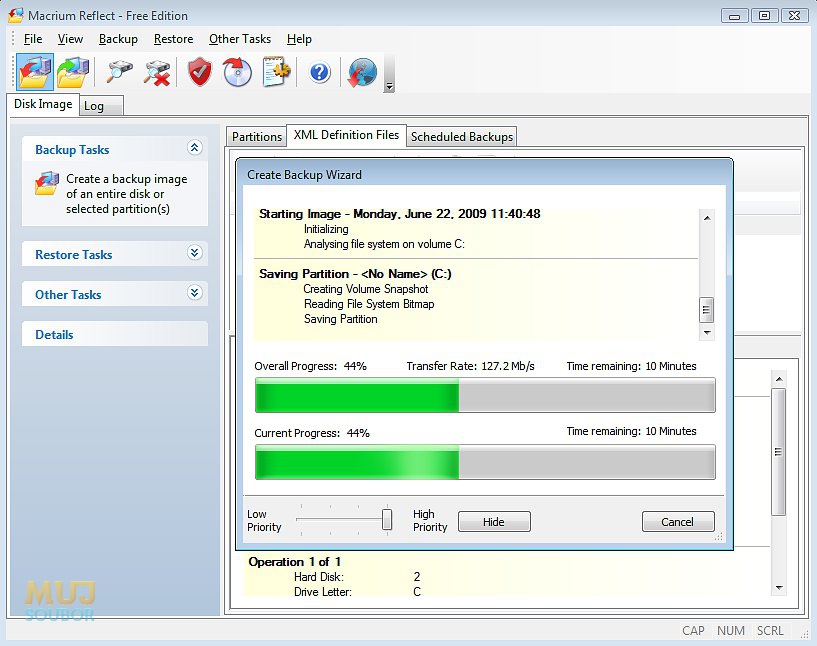Click the verify image red shield icon
Image resolution: width=817 pixels, height=646 pixels.
[200, 72]
